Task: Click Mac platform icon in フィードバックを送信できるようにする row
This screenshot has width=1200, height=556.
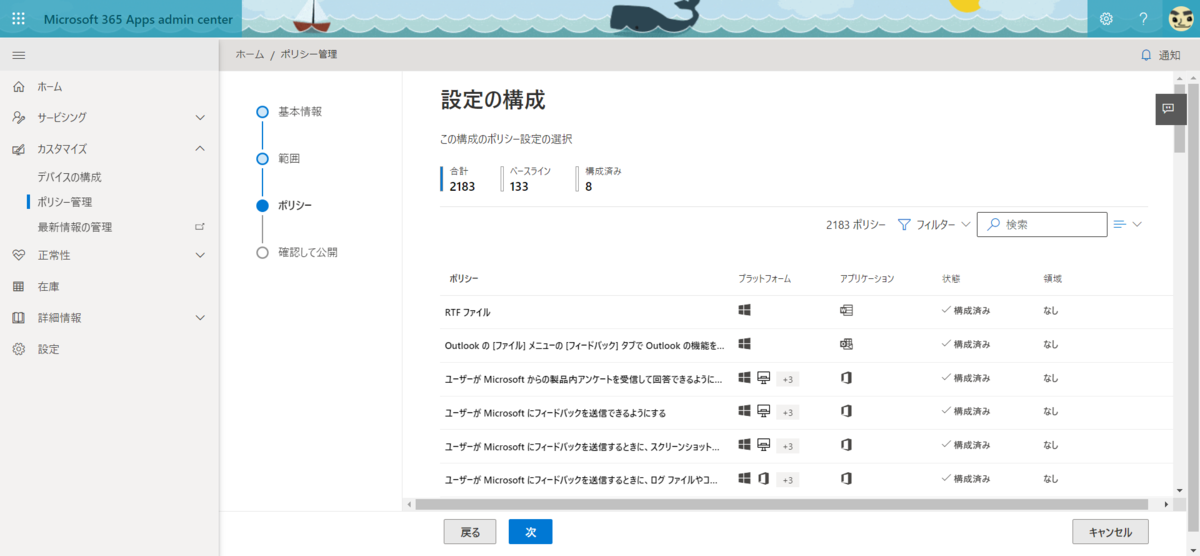Action: [x=763, y=411]
